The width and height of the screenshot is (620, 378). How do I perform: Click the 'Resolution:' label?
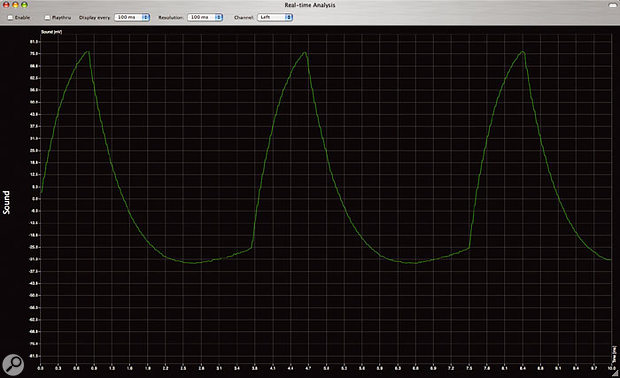[x=170, y=18]
